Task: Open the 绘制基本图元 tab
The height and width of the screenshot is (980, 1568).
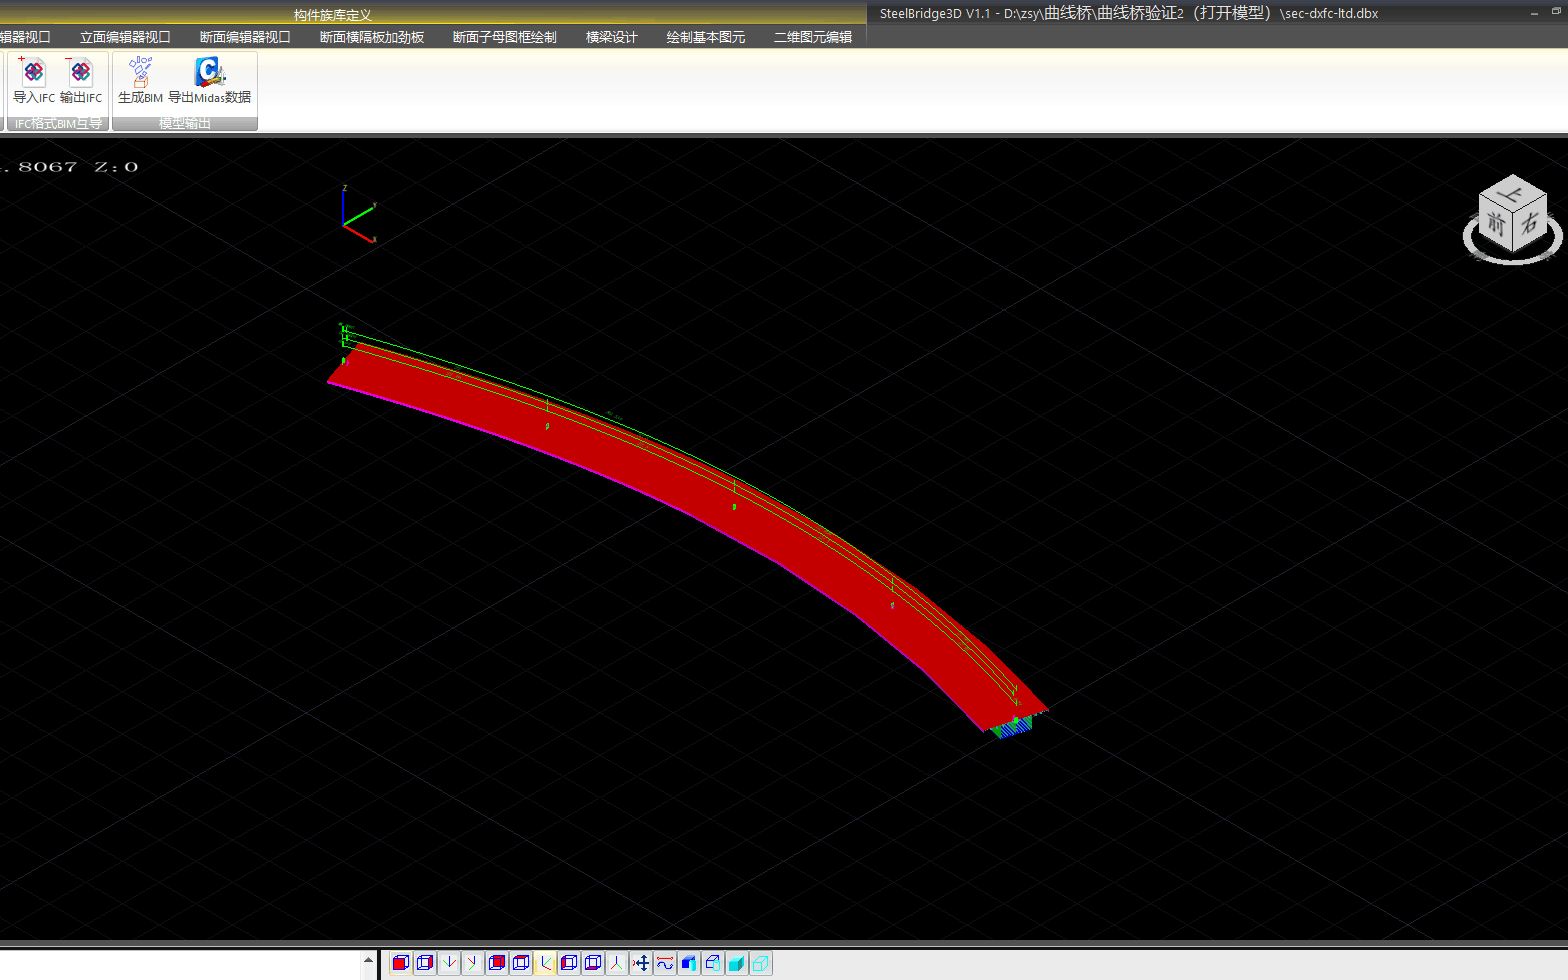Action: pyautogui.click(x=706, y=37)
